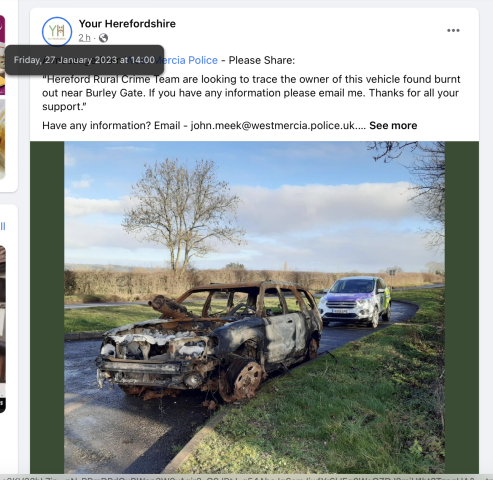The height and width of the screenshot is (480, 493).
Task: Open the Your Herefordshire YH profile avatar
Action: pos(57,31)
